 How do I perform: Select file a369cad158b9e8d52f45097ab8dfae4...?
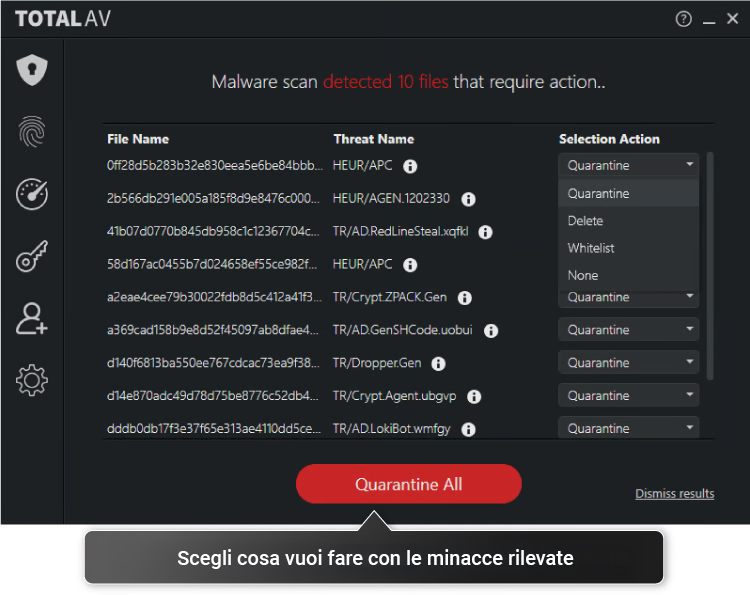point(212,330)
